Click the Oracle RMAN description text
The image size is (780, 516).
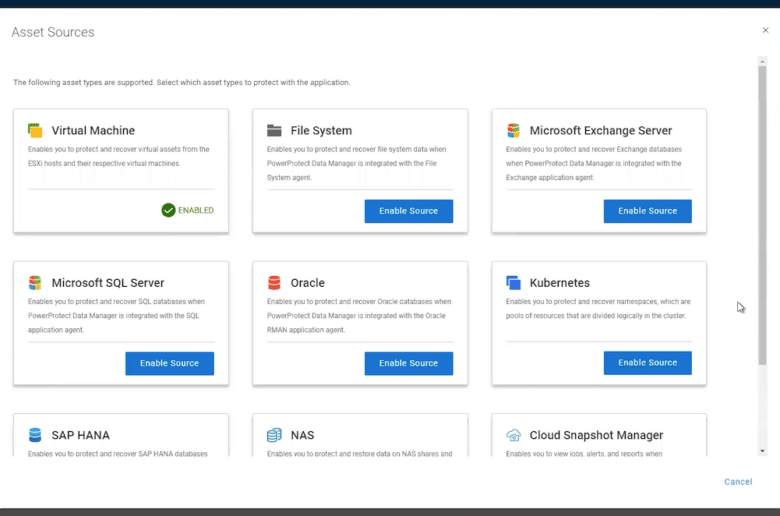(x=359, y=315)
